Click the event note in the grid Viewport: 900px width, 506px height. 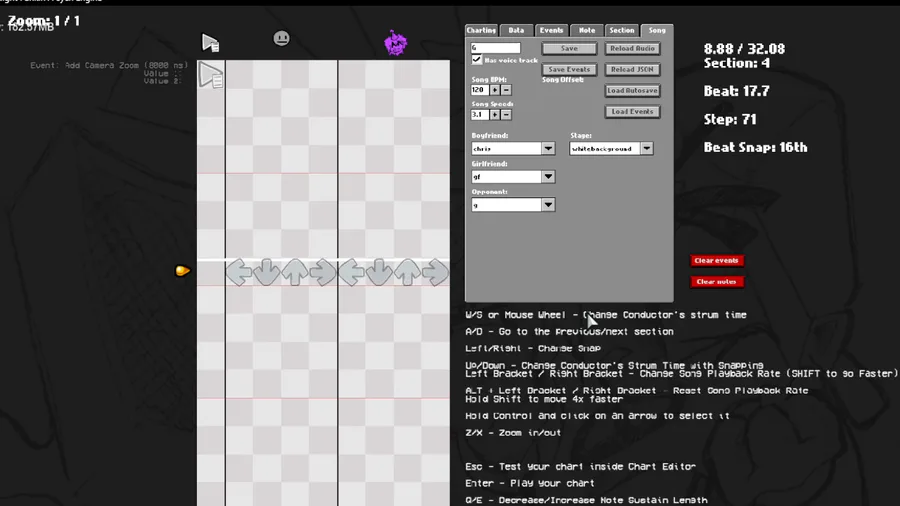pos(211,75)
